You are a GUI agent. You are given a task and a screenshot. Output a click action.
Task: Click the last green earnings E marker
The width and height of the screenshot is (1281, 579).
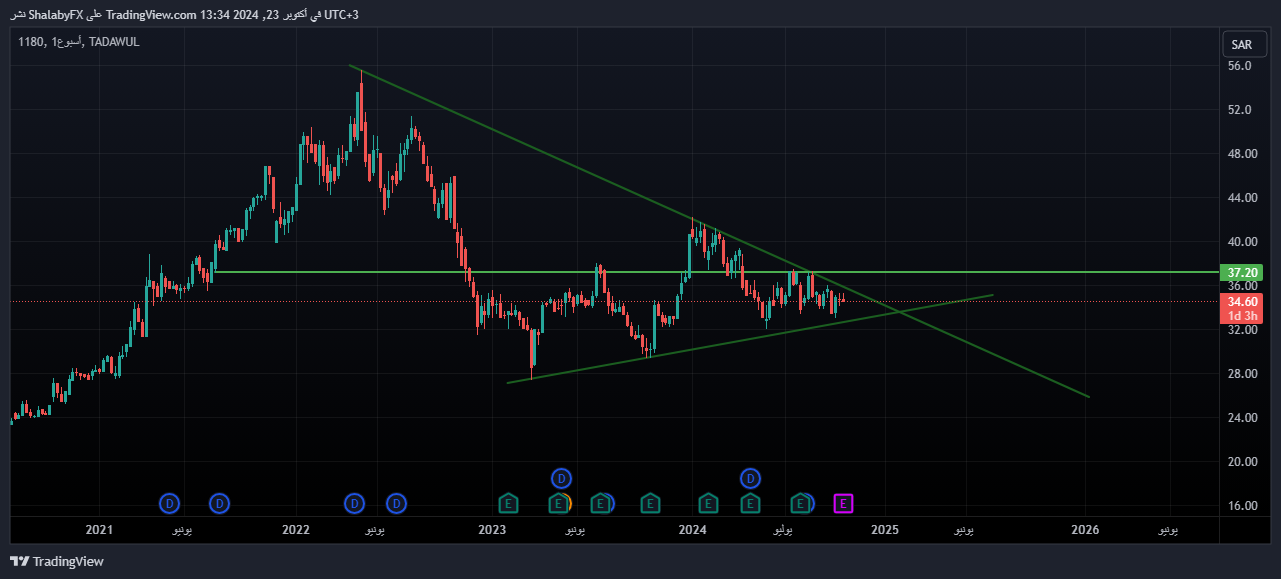(x=801, y=503)
